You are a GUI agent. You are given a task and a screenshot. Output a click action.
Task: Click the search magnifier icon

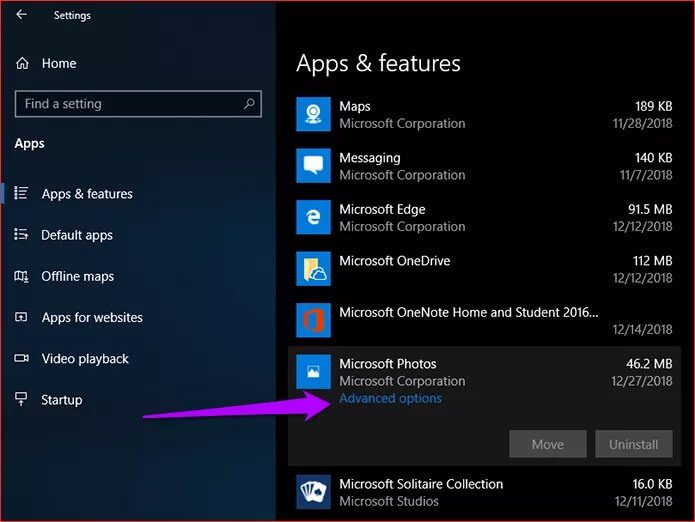249,104
